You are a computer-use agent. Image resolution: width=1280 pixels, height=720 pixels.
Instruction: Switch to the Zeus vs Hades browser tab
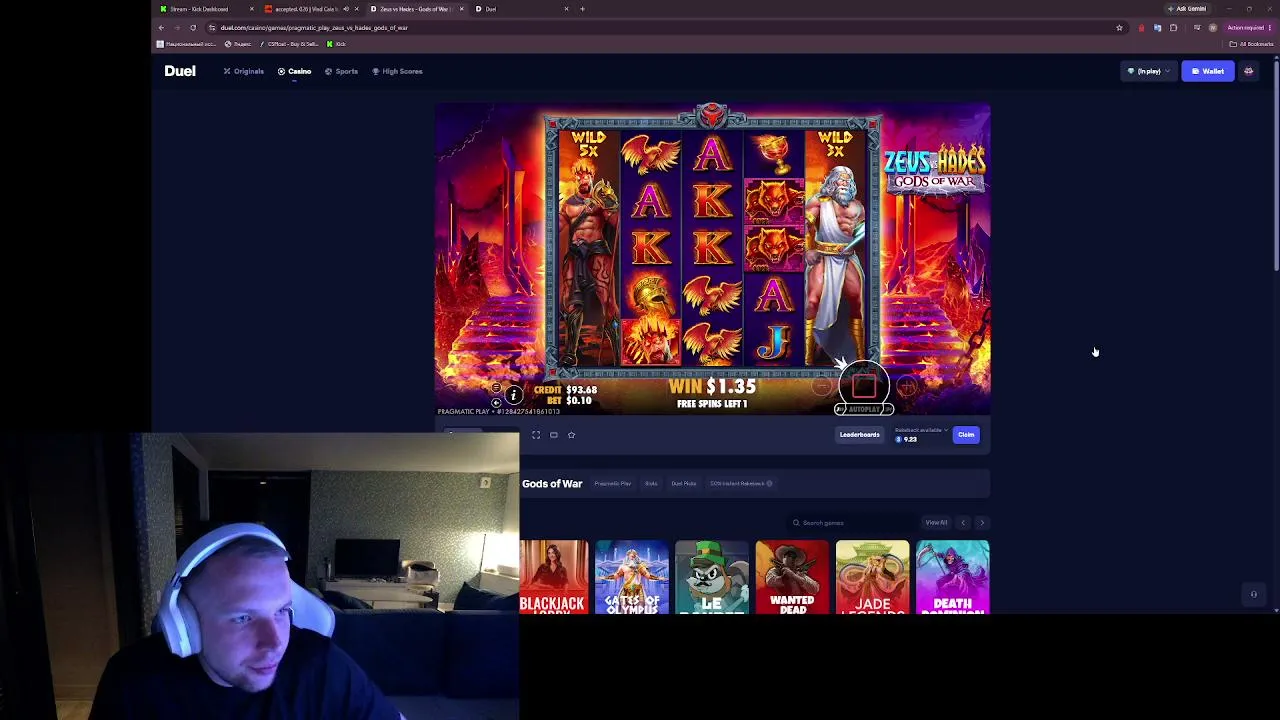416,9
